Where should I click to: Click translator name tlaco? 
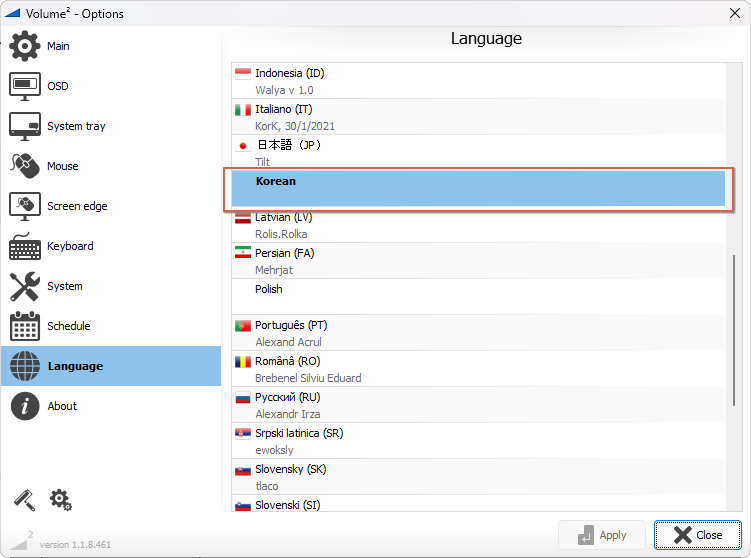(x=267, y=486)
